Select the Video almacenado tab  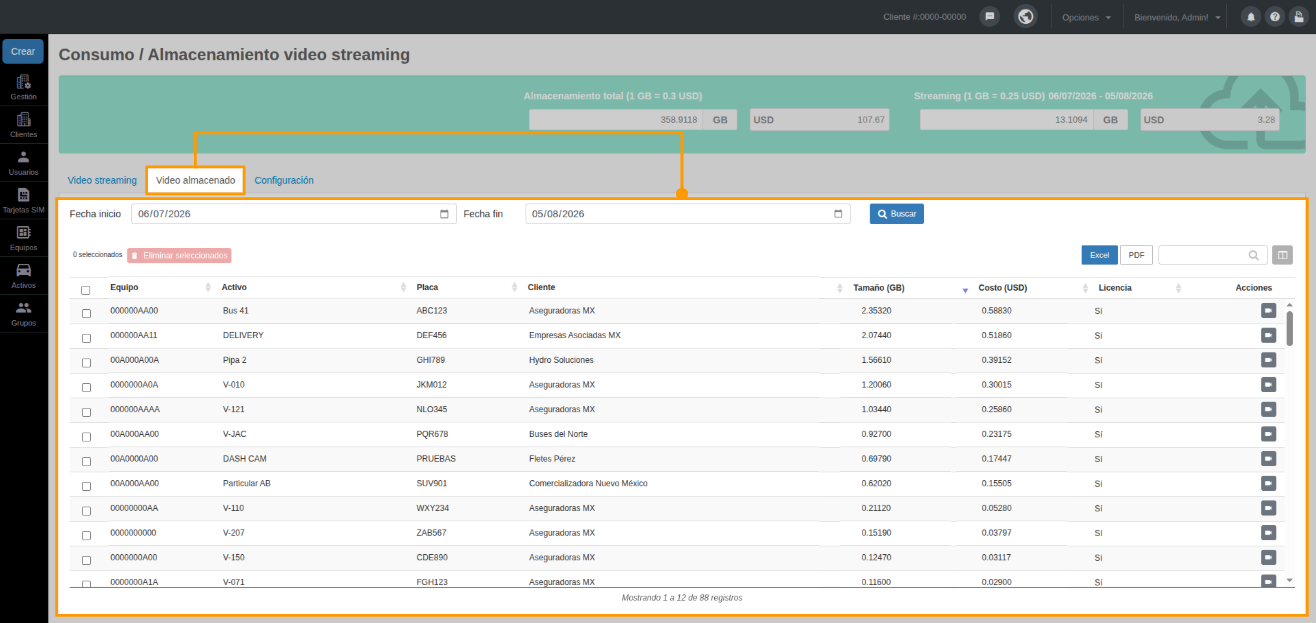pyautogui.click(x=196, y=181)
